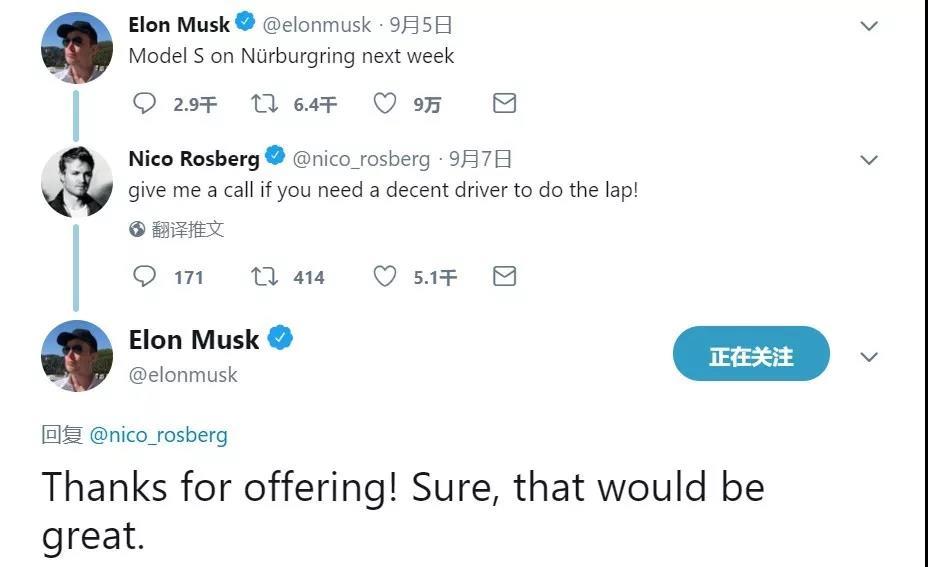Click the Nico Rosberg display name

[194, 159]
